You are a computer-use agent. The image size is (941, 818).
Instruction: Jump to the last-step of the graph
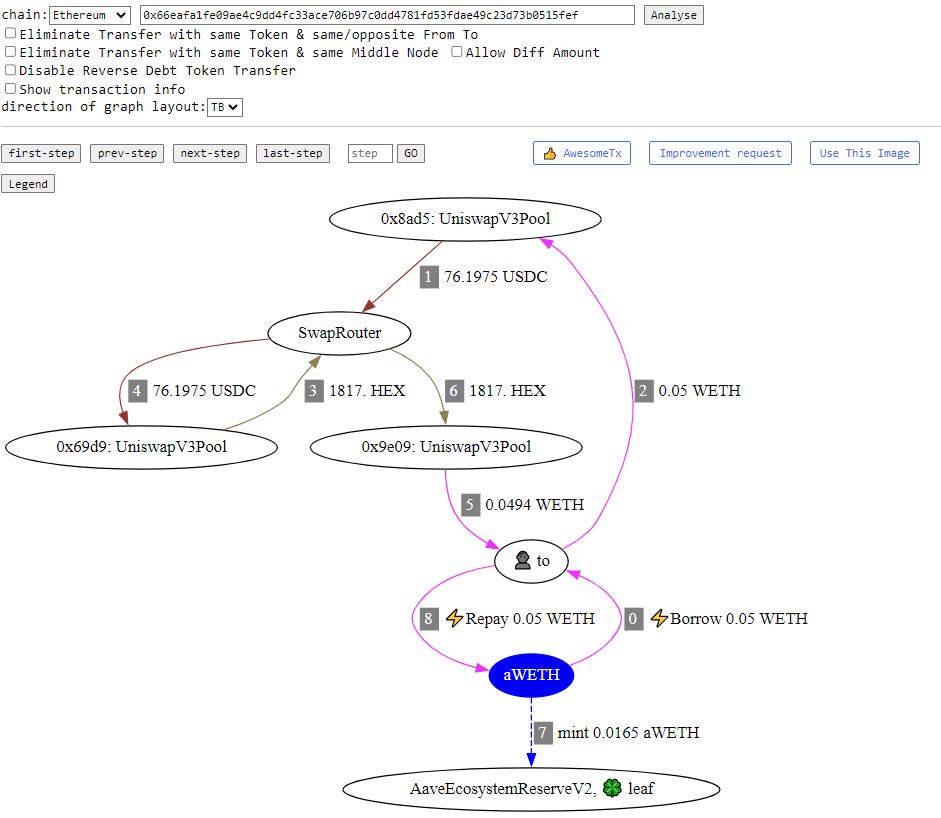coord(292,153)
